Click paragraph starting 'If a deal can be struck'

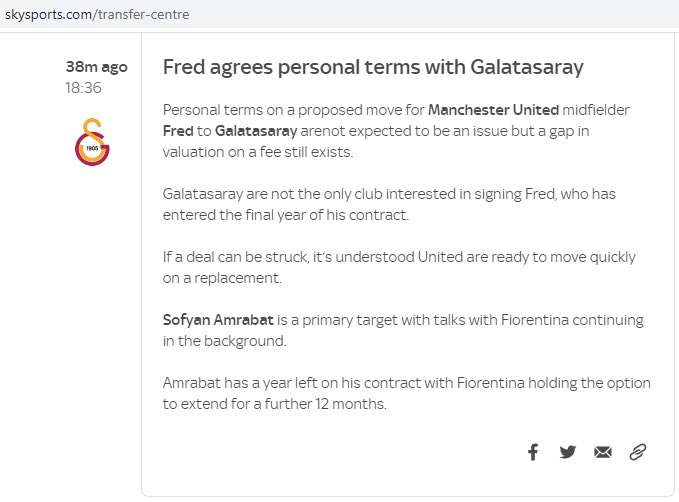[399, 267]
